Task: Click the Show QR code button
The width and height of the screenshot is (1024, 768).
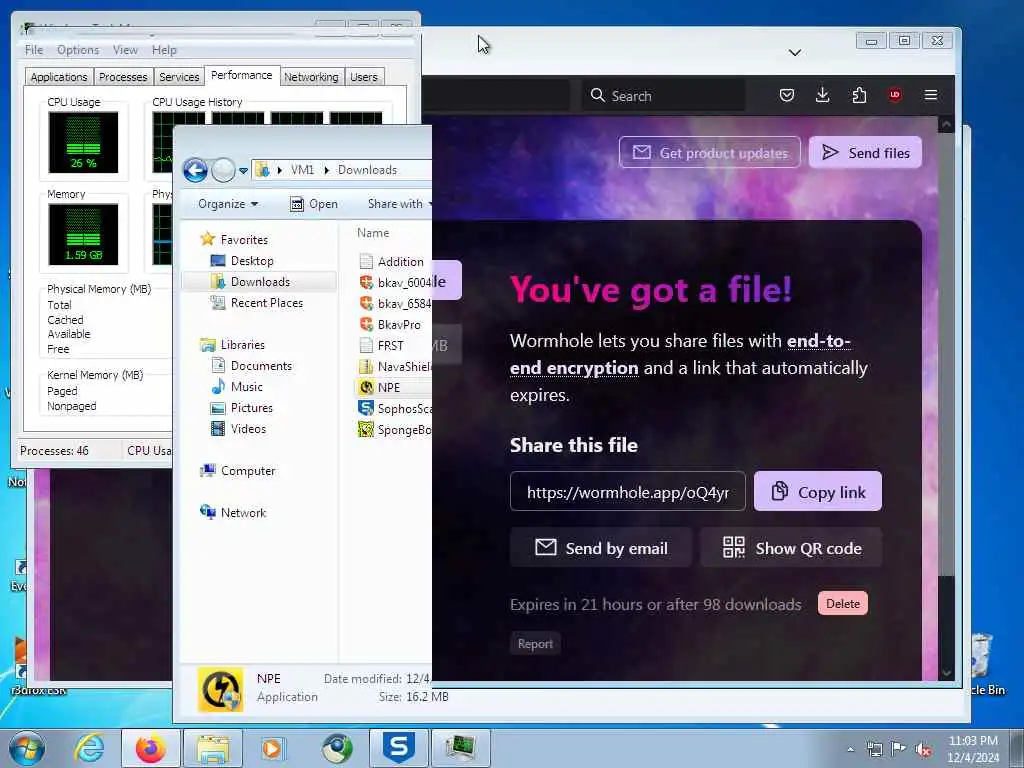Action: point(792,548)
